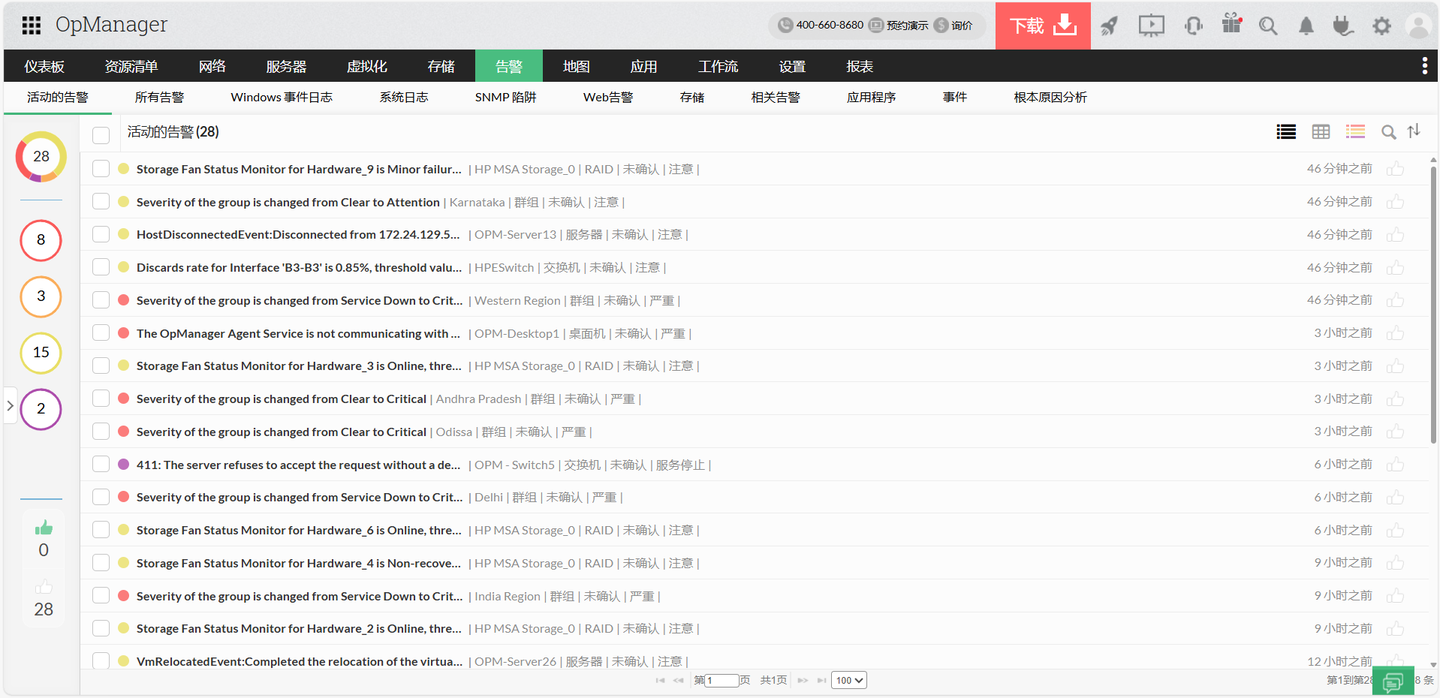Switch to table grid view
The width and height of the screenshot is (1440, 698).
click(x=1321, y=132)
